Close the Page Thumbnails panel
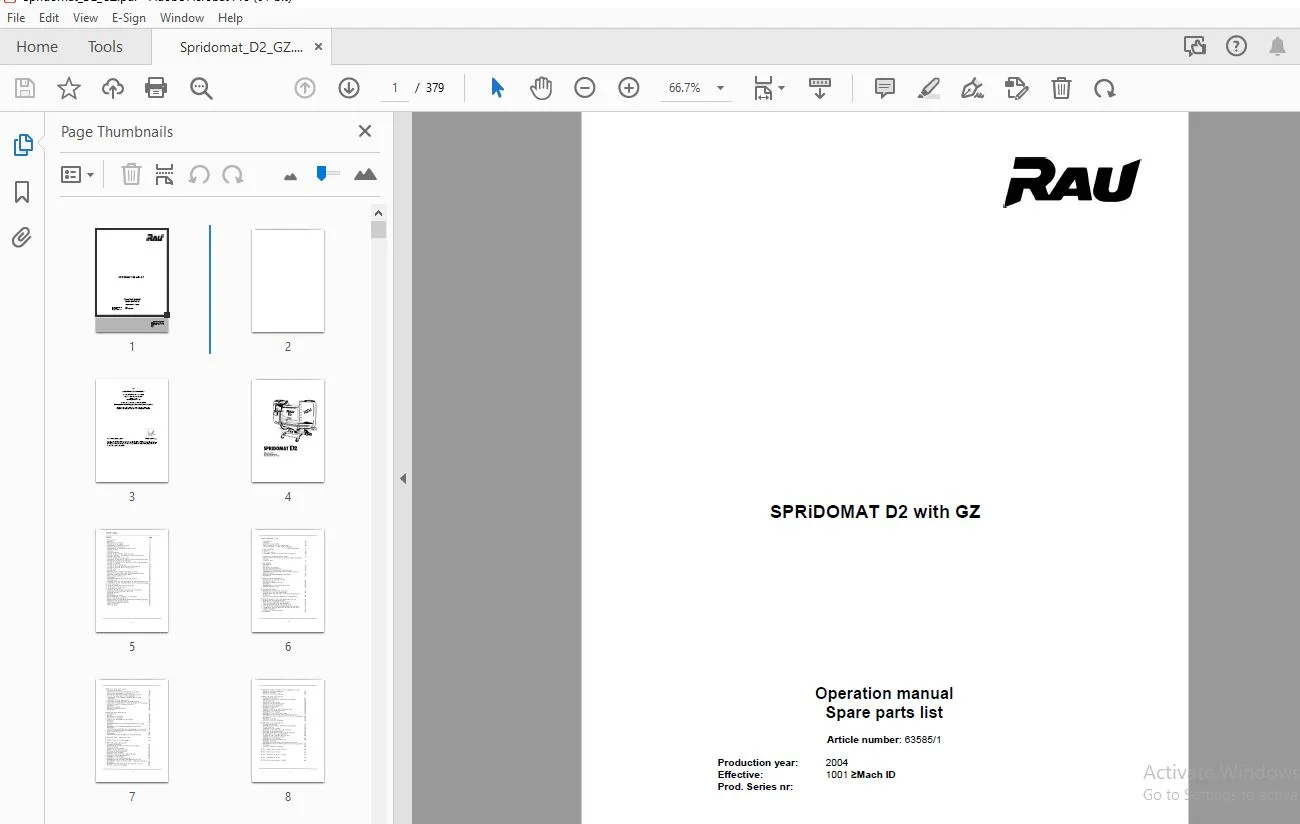The height and width of the screenshot is (824, 1300). [x=365, y=131]
